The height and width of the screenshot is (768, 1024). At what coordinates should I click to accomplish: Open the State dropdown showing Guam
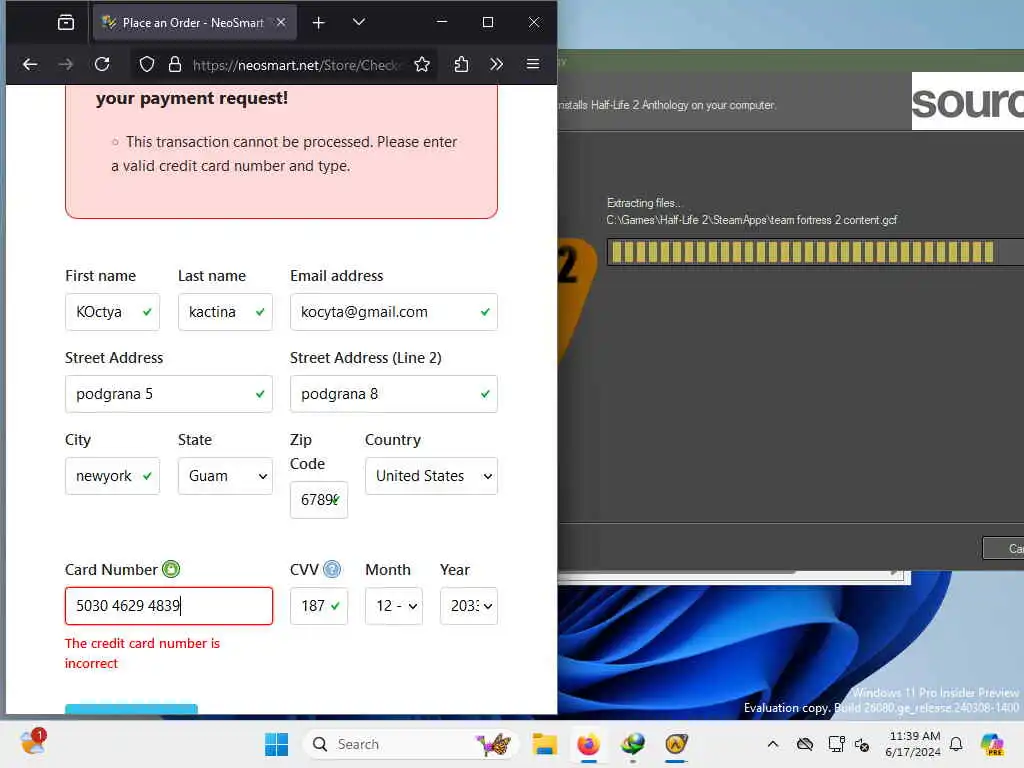tap(225, 476)
